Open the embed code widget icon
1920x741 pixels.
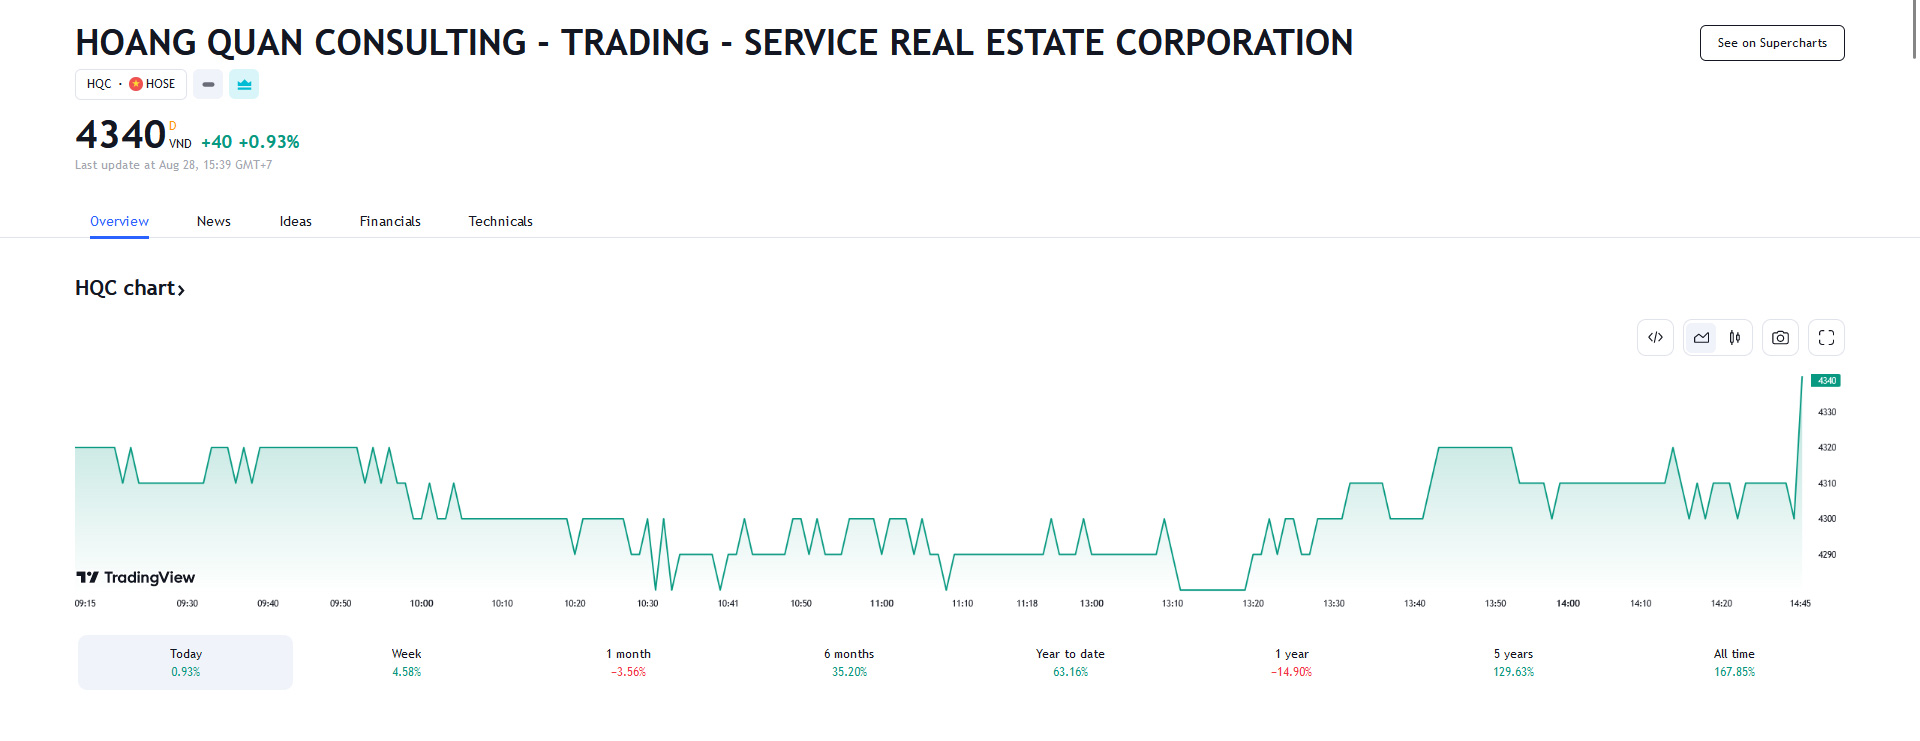point(1655,338)
